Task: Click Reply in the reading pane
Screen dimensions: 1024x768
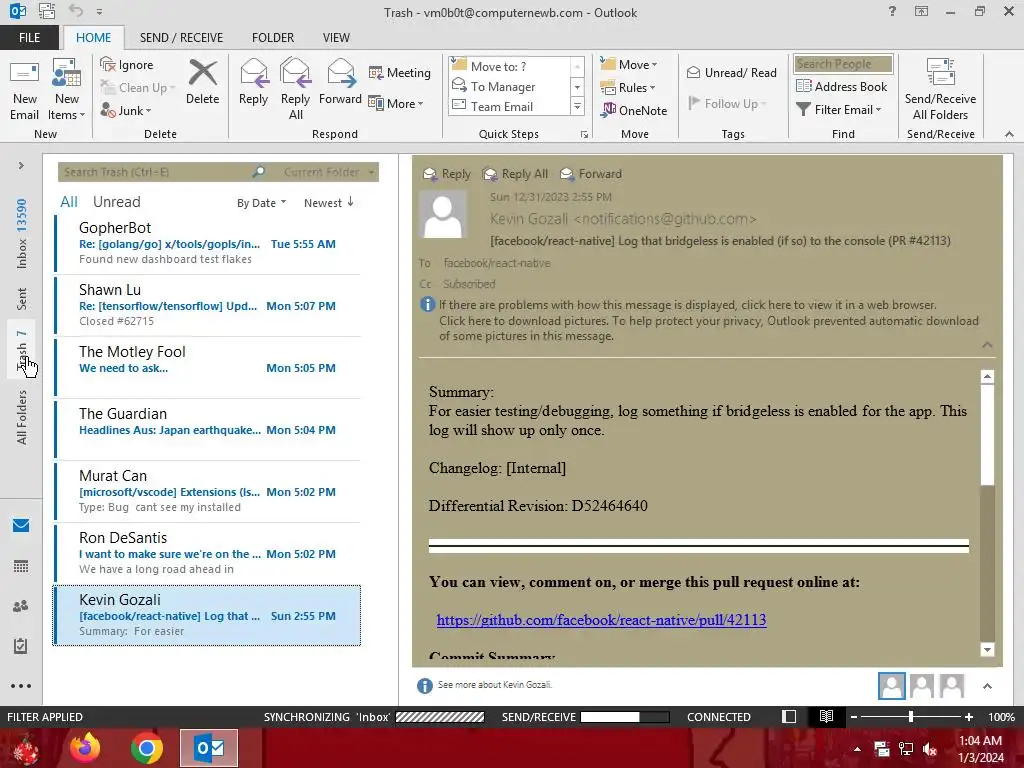Action: 447,174
